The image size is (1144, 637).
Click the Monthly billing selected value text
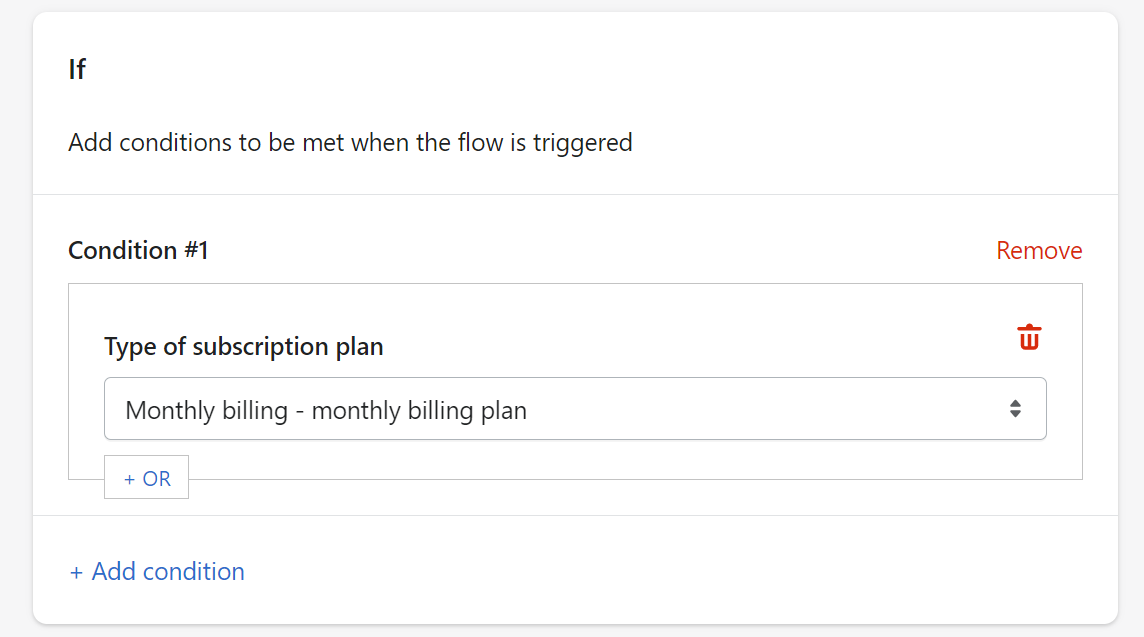click(x=326, y=410)
